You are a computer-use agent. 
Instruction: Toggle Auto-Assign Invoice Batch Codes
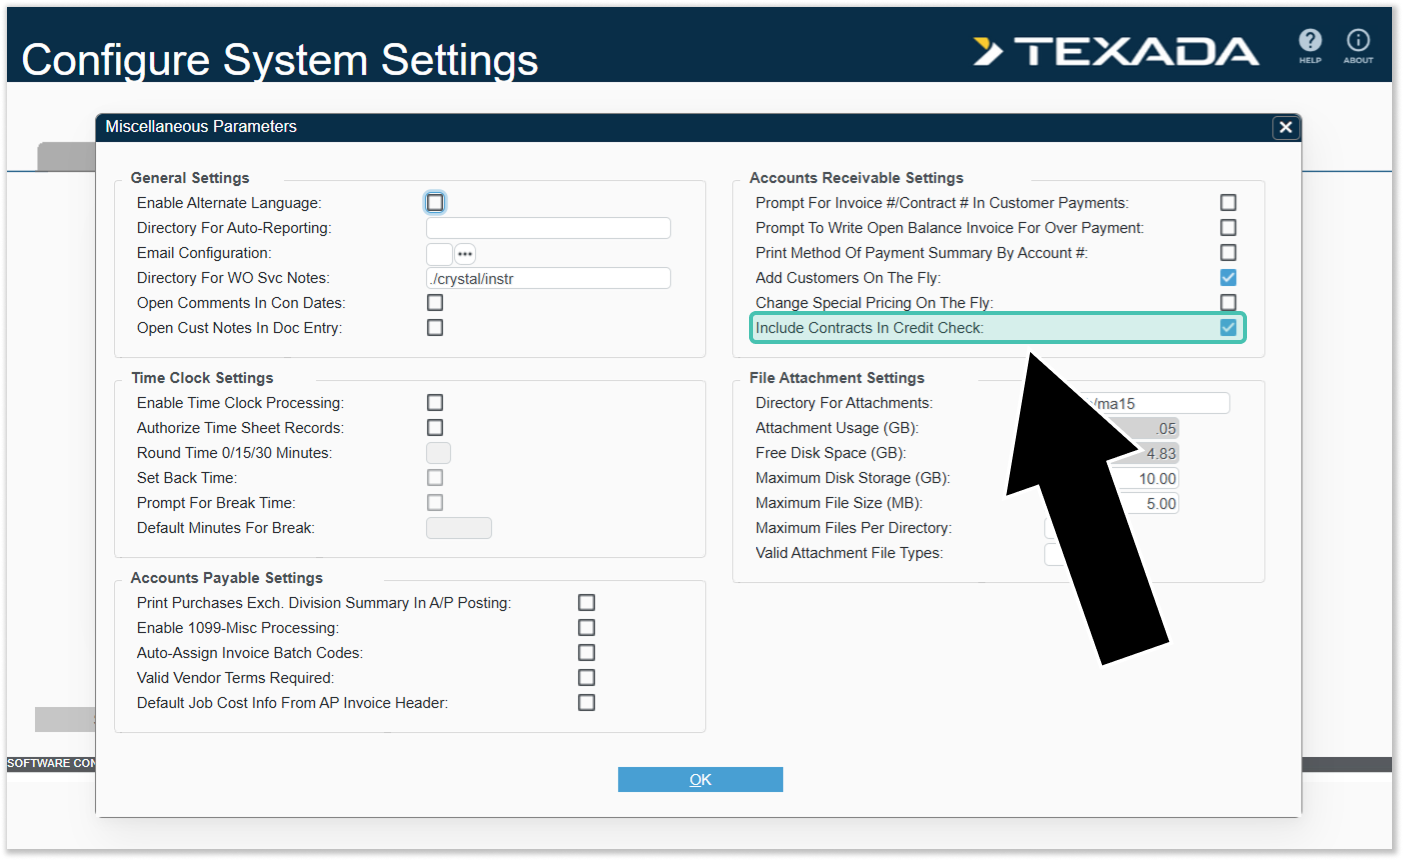tap(587, 653)
